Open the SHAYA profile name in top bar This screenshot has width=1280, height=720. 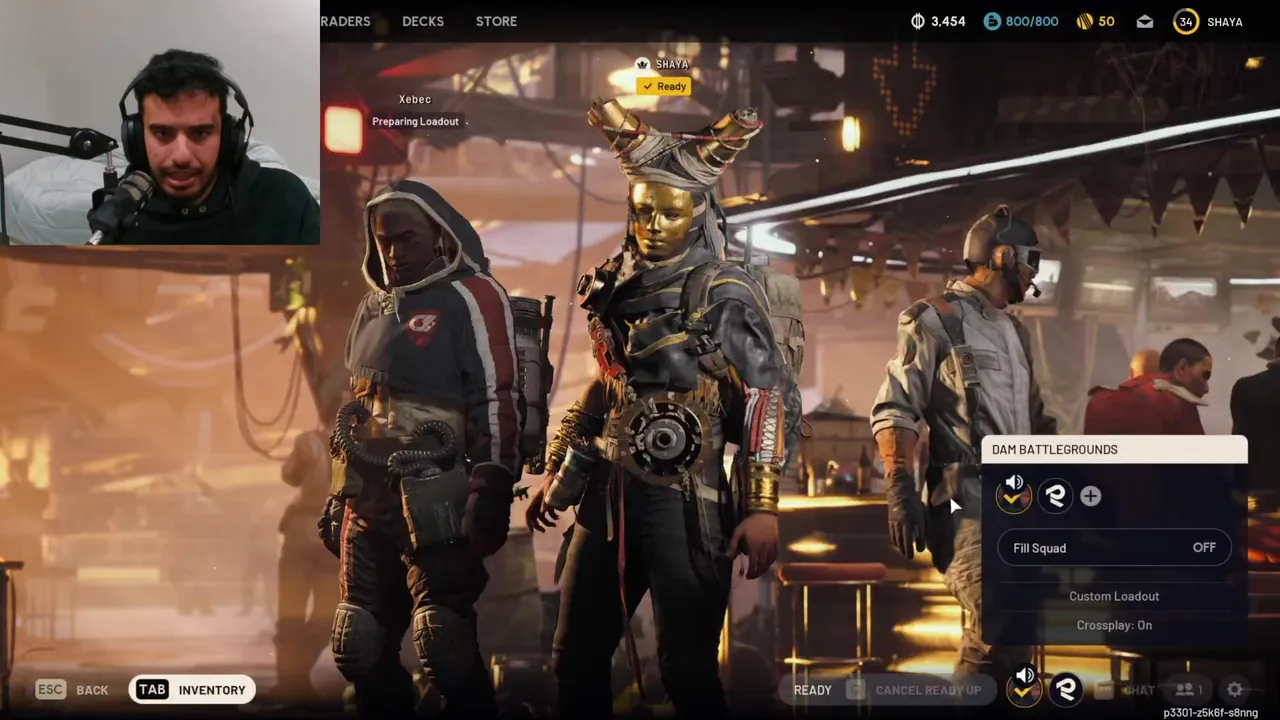[1225, 22]
